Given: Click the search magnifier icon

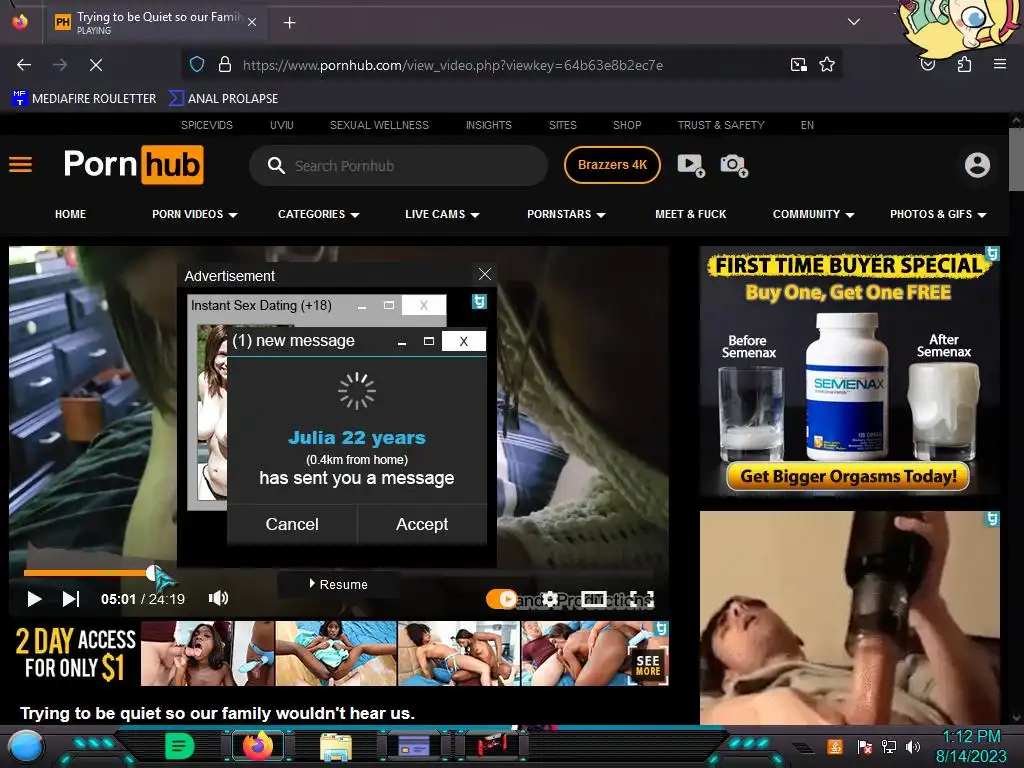Looking at the screenshot, I should pos(276,165).
